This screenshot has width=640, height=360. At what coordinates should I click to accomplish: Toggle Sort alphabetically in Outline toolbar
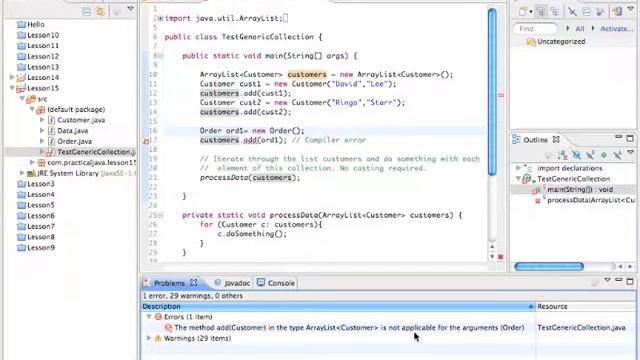563,155
